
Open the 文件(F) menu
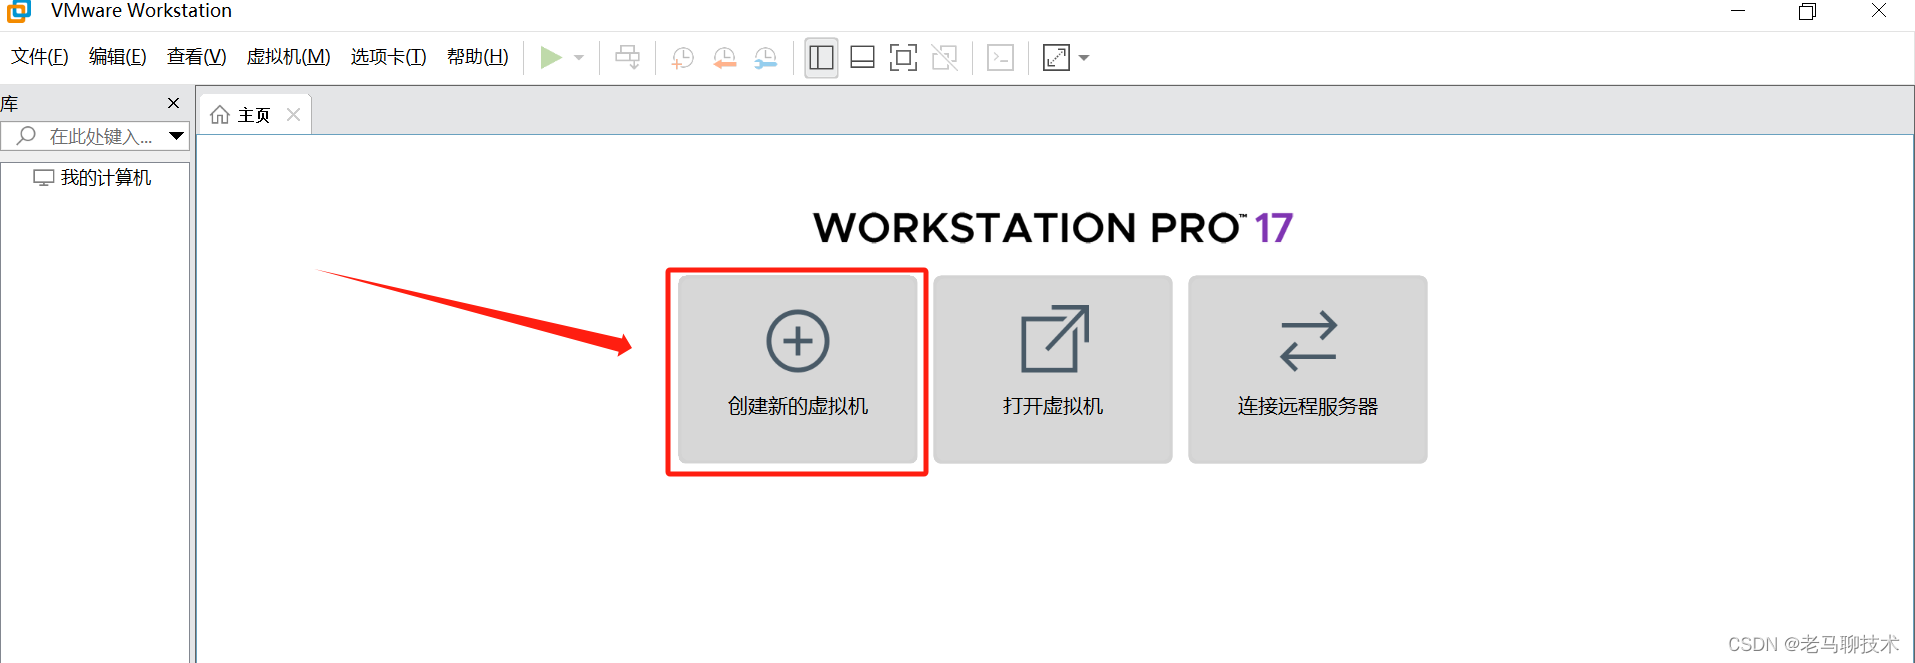(x=40, y=57)
